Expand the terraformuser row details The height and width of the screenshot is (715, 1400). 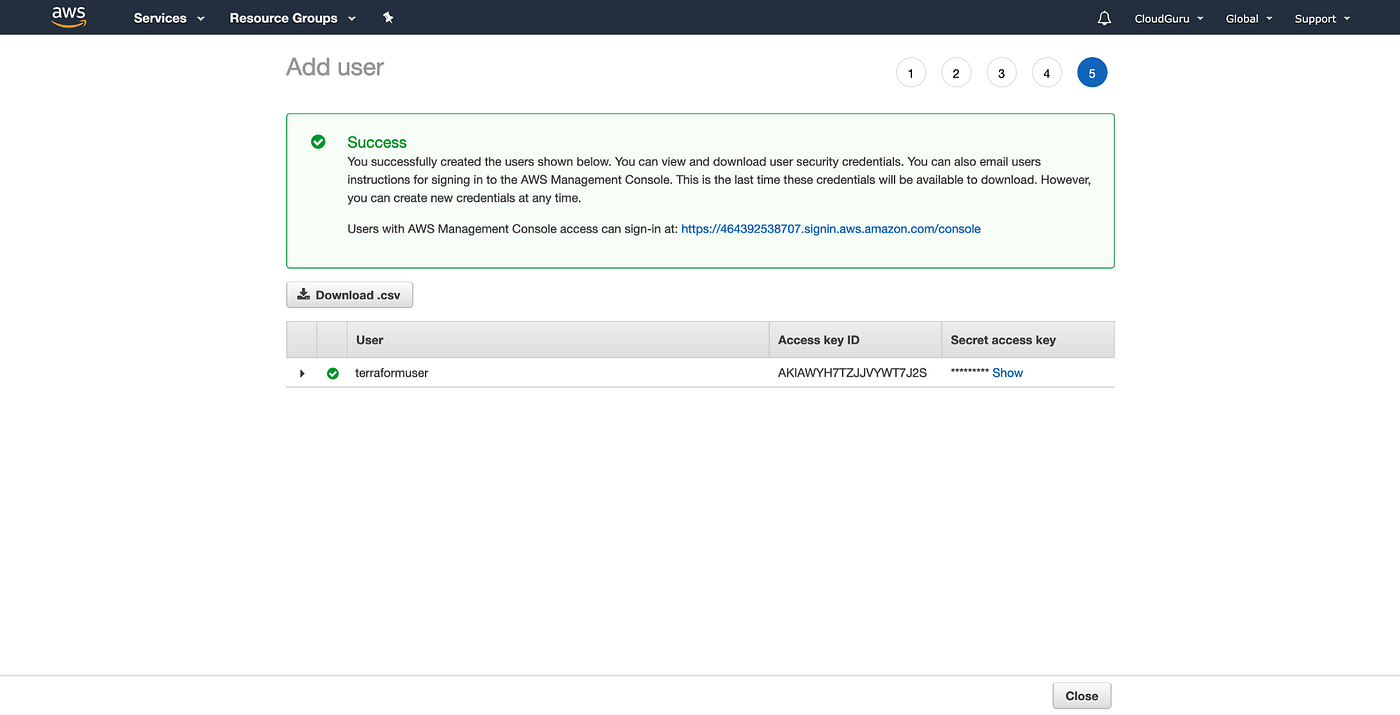302,373
